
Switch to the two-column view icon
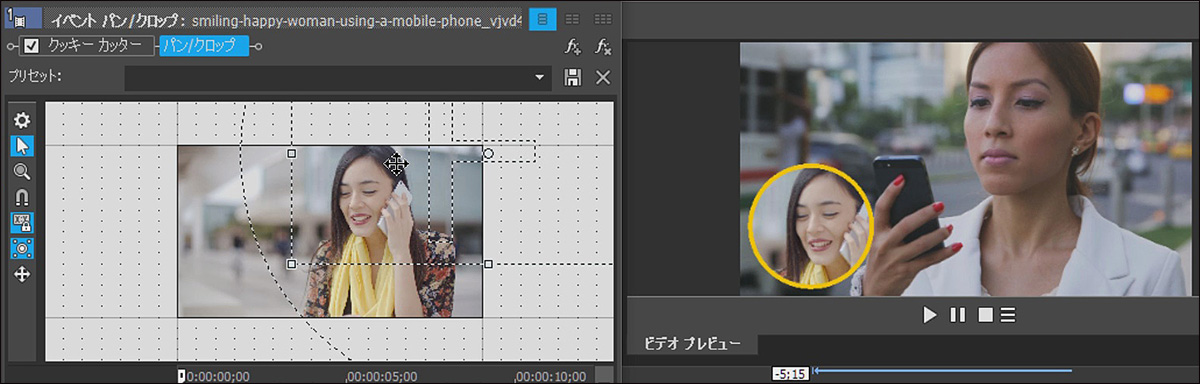573,18
